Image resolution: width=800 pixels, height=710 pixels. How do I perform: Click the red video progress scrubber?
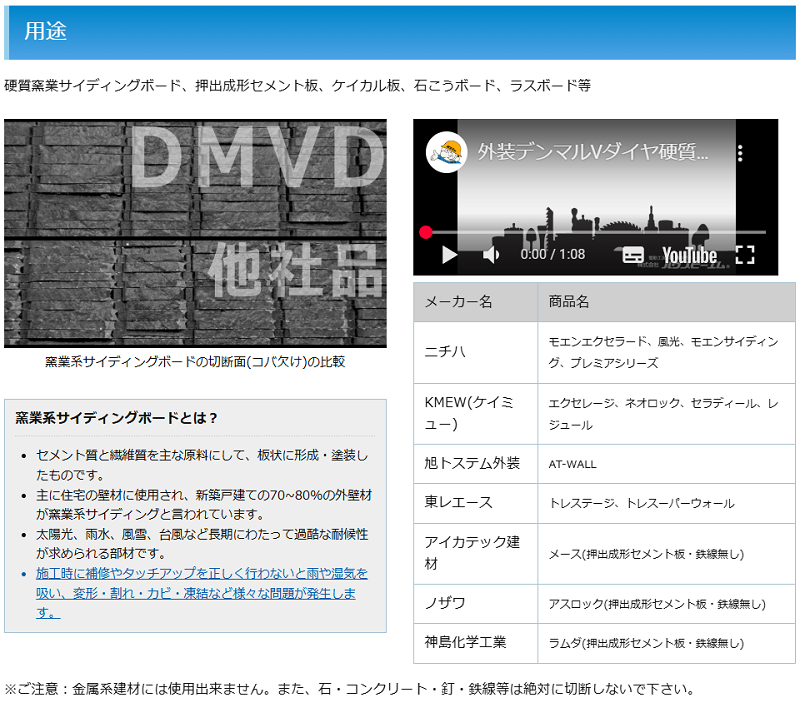click(426, 233)
